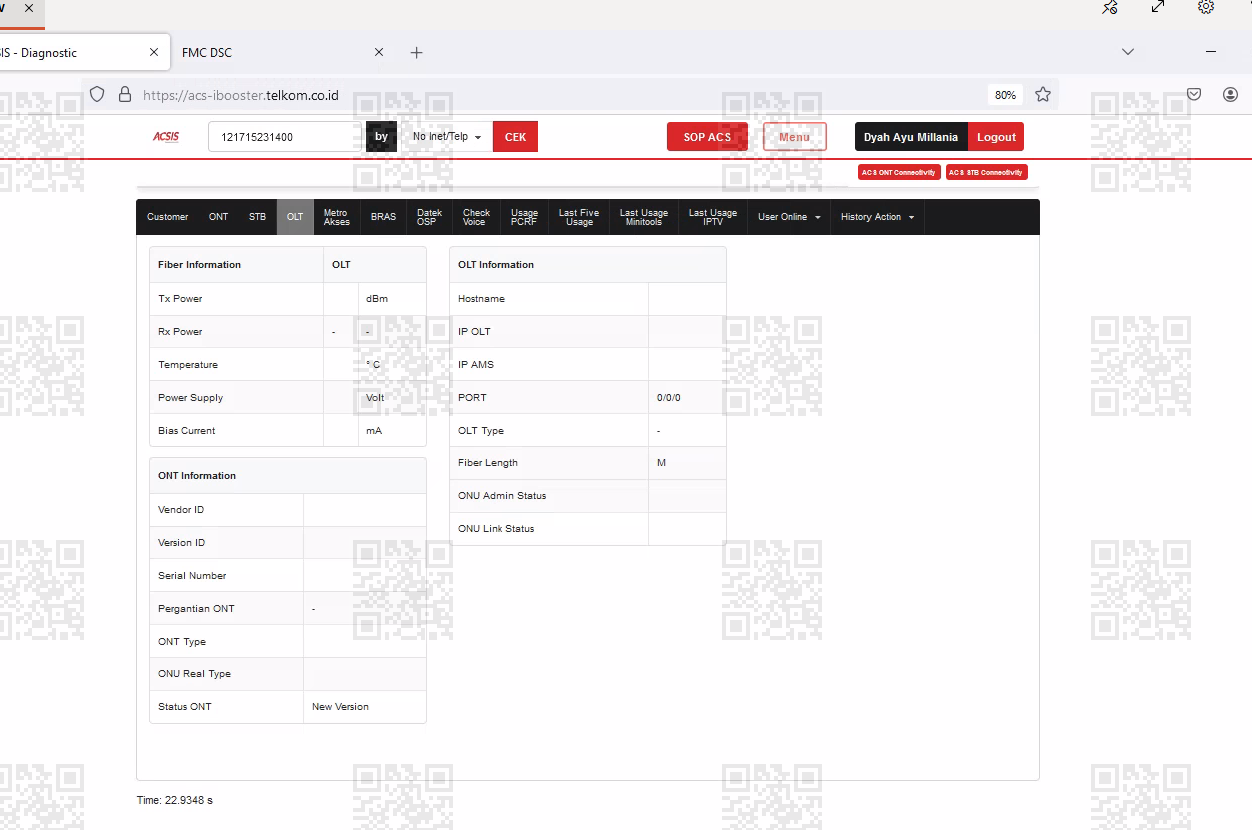Viewport: 1252px width, 830px height.
Task: Open the BRAS tab
Action: [x=383, y=217]
